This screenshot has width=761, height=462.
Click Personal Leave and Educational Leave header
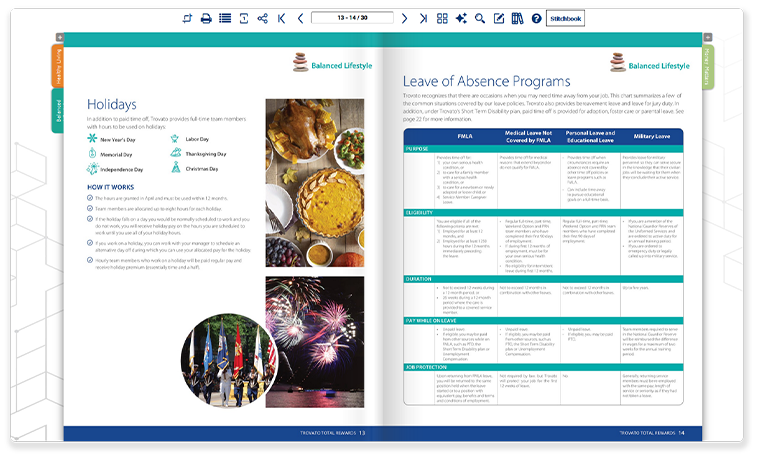click(x=590, y=136)
